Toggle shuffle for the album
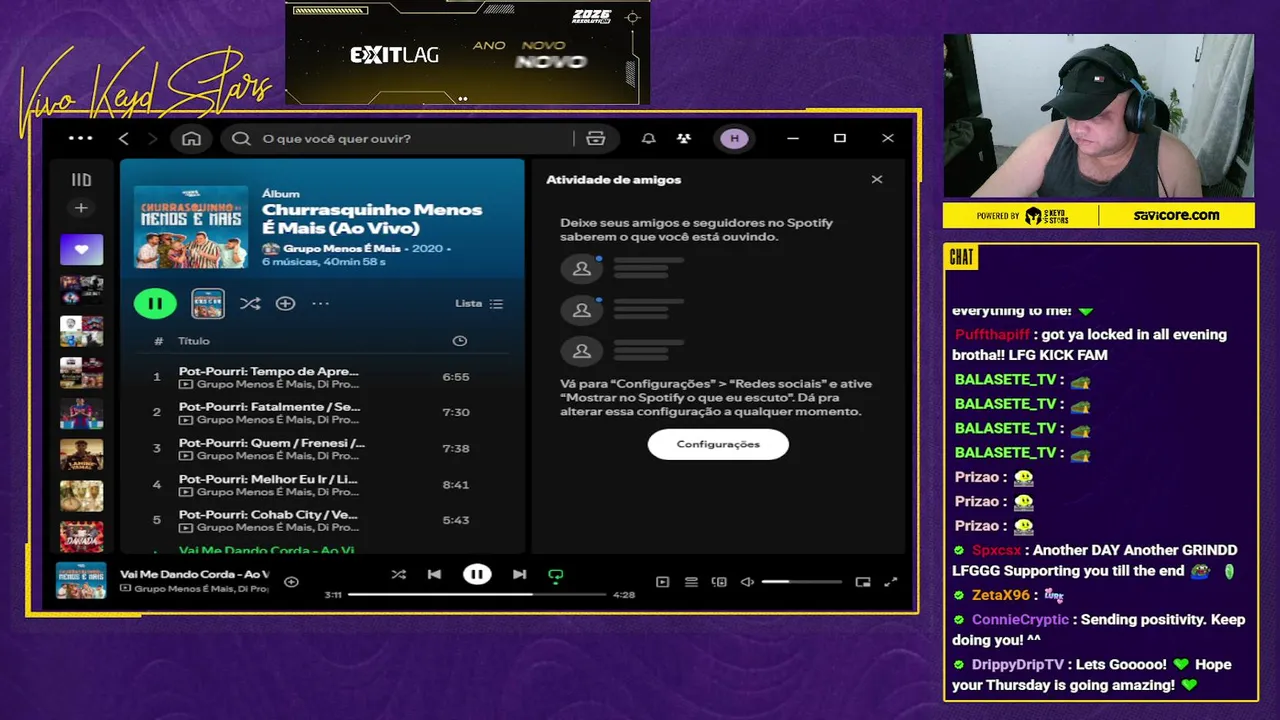The height and width of the screenshot is (720, 1280). pos(250,303)
